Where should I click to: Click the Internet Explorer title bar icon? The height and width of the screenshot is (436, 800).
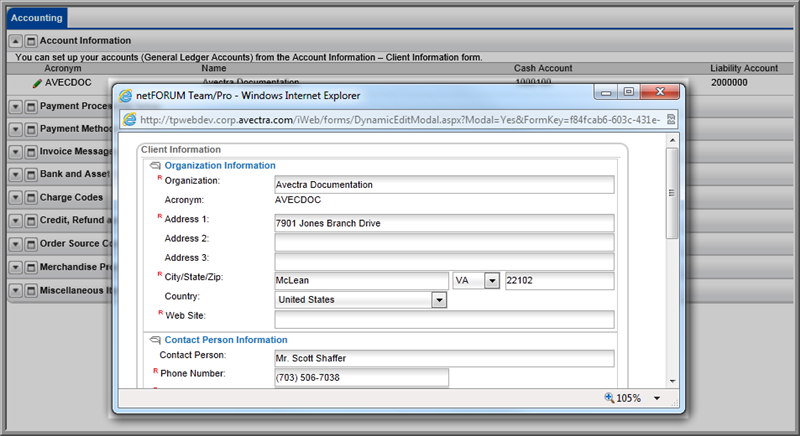126,96
